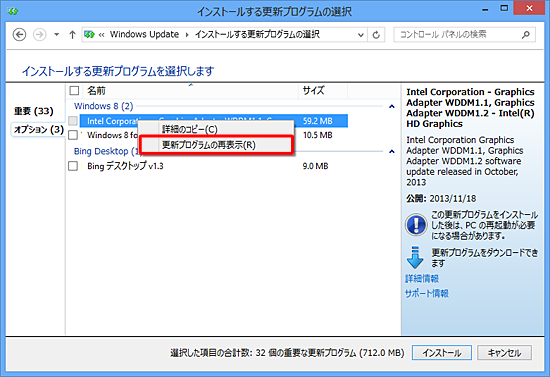
Task: Click the インストール button
Action: coord(442,353)
